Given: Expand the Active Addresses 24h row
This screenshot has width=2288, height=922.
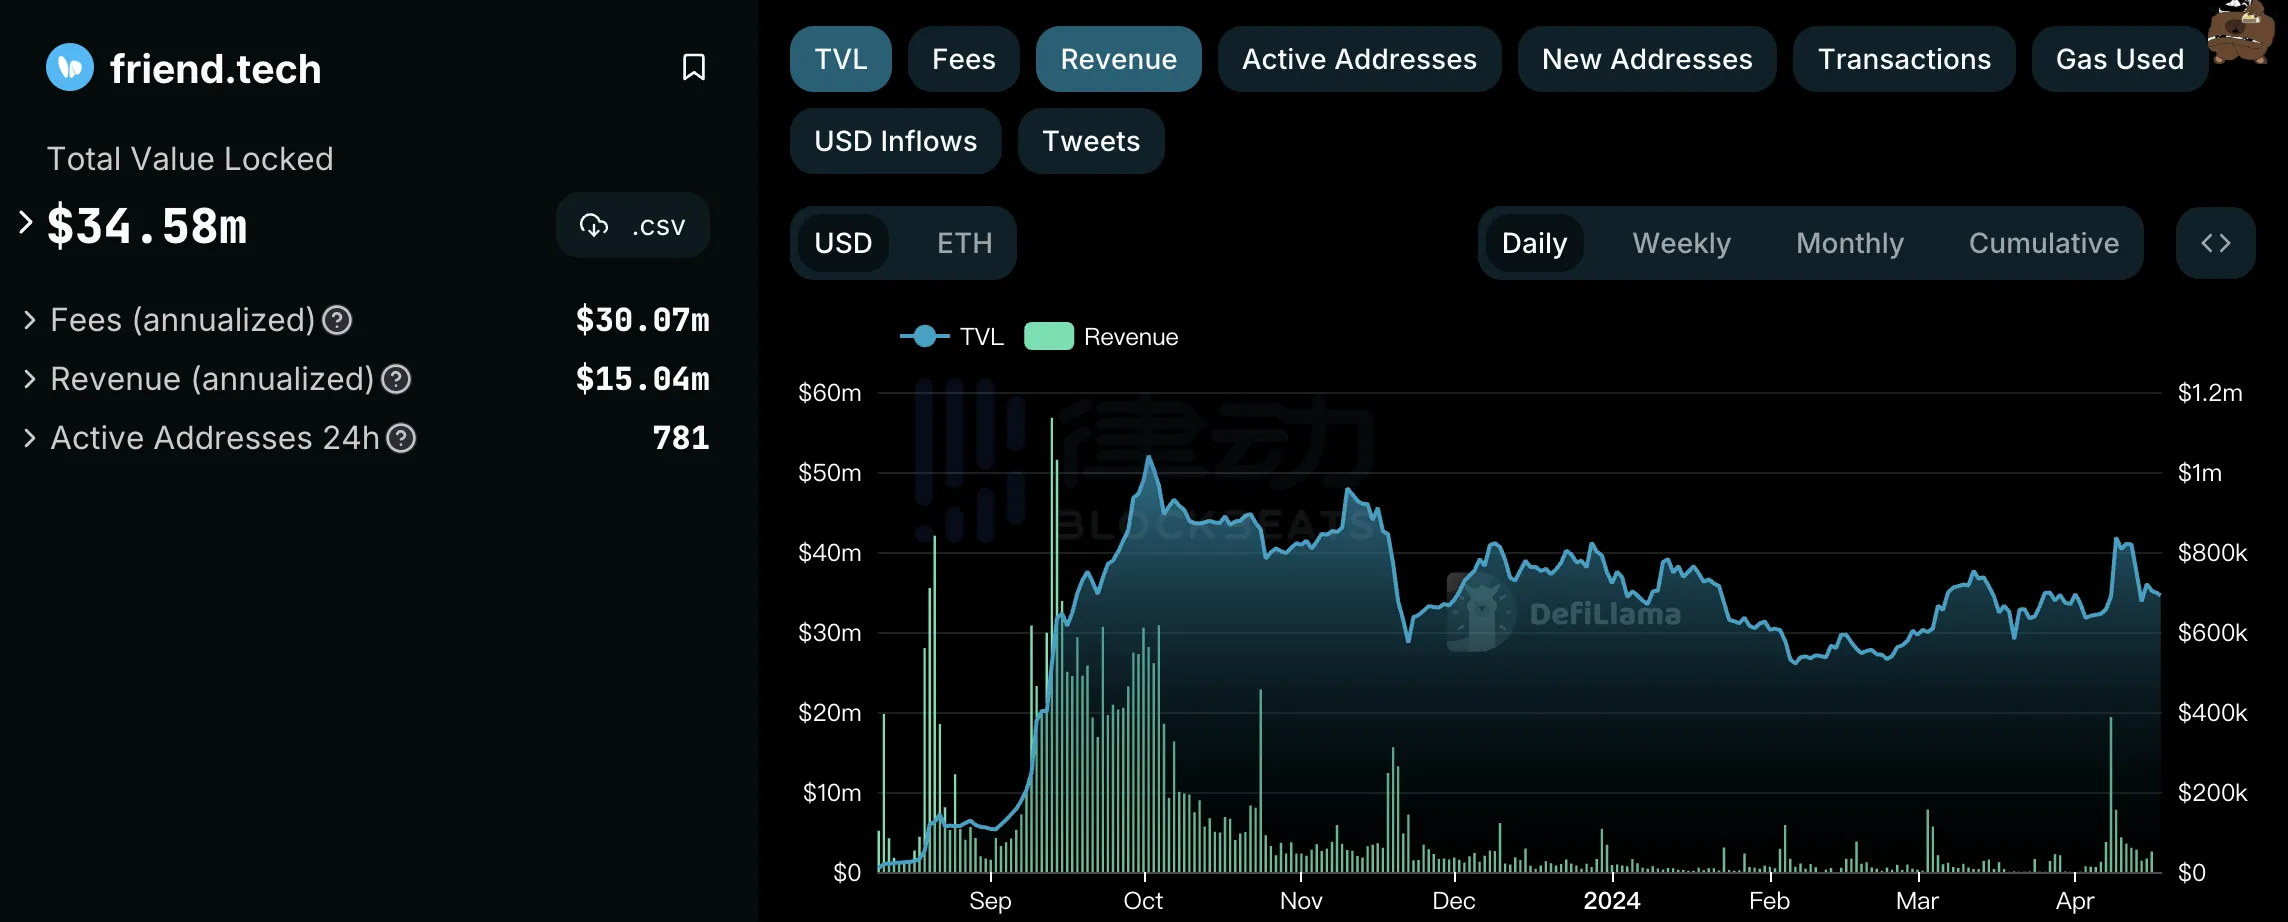Looking at the screenshot, I should (x=30, y=438).
